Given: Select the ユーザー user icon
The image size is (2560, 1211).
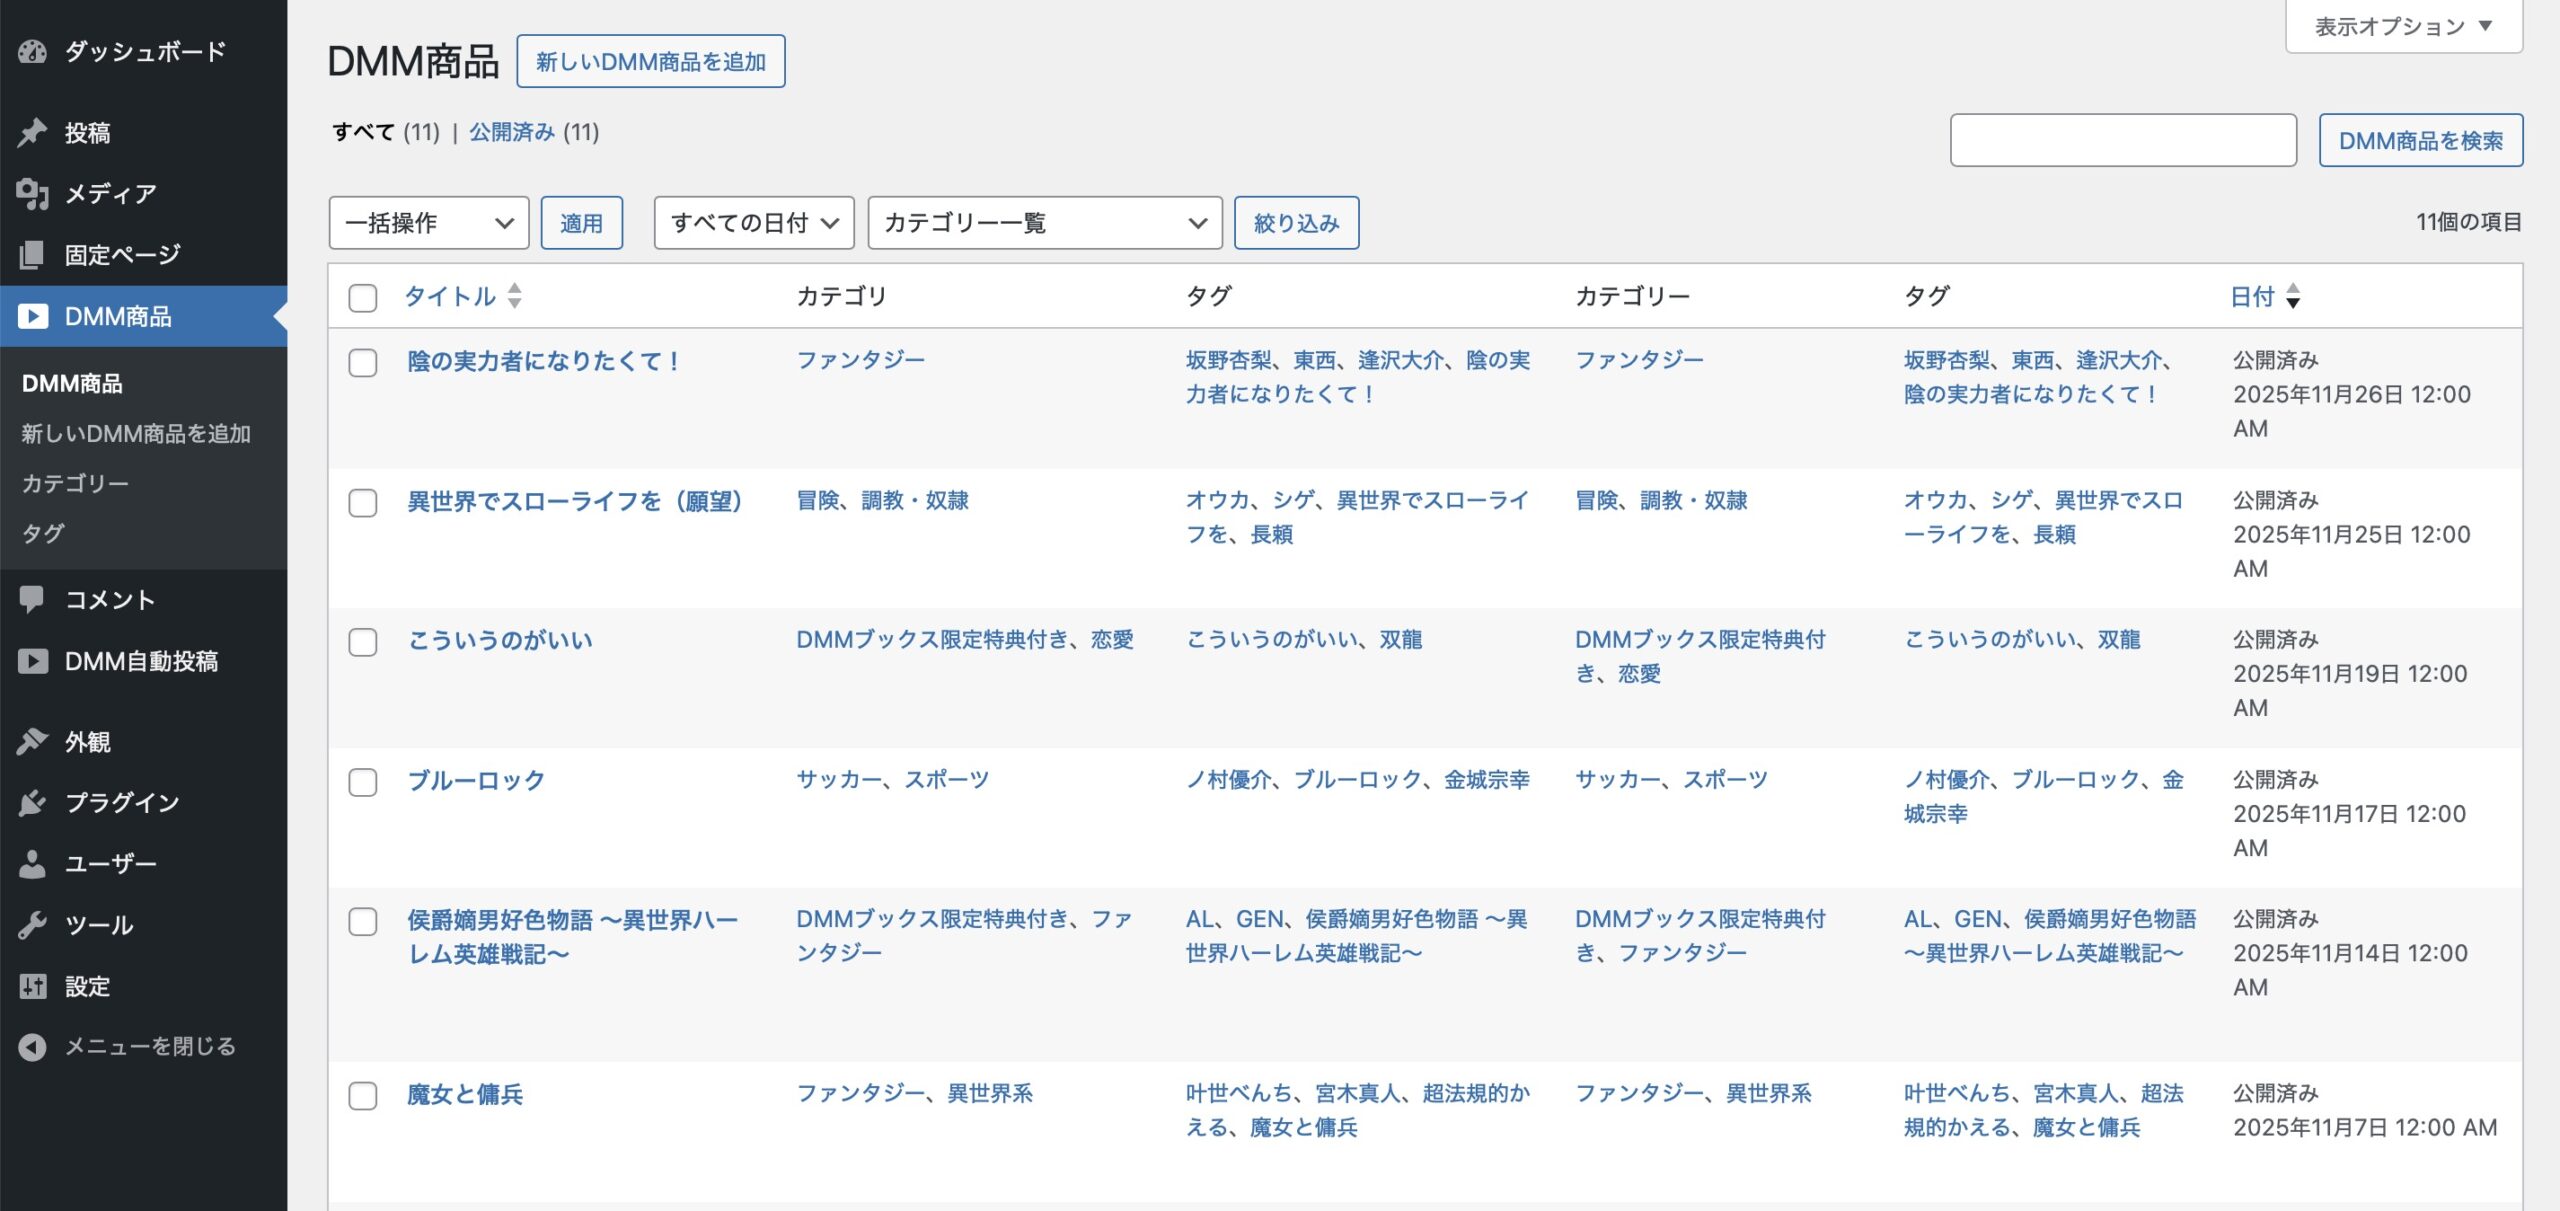Looking at the screenshot, I should 33,863.
